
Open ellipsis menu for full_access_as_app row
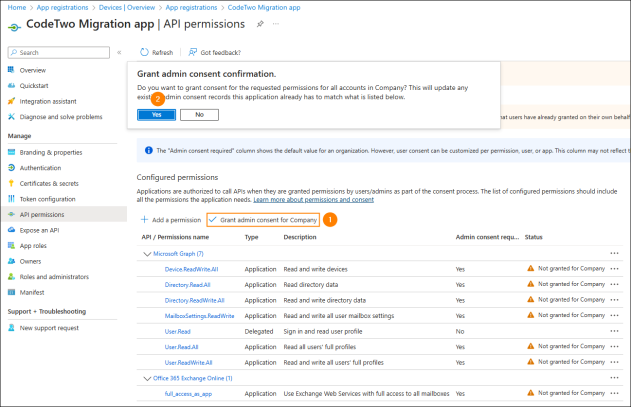614,393
